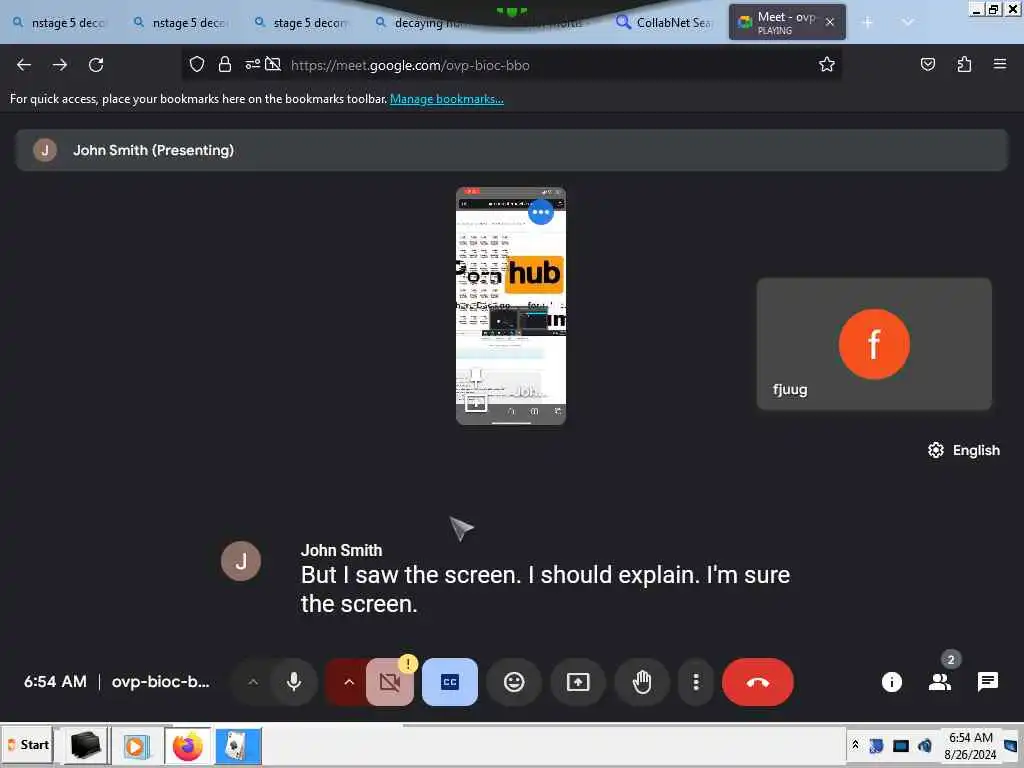This screenshot has width=1024, height=768.
Task: Mute the microphone
Action: coord(294,682)
